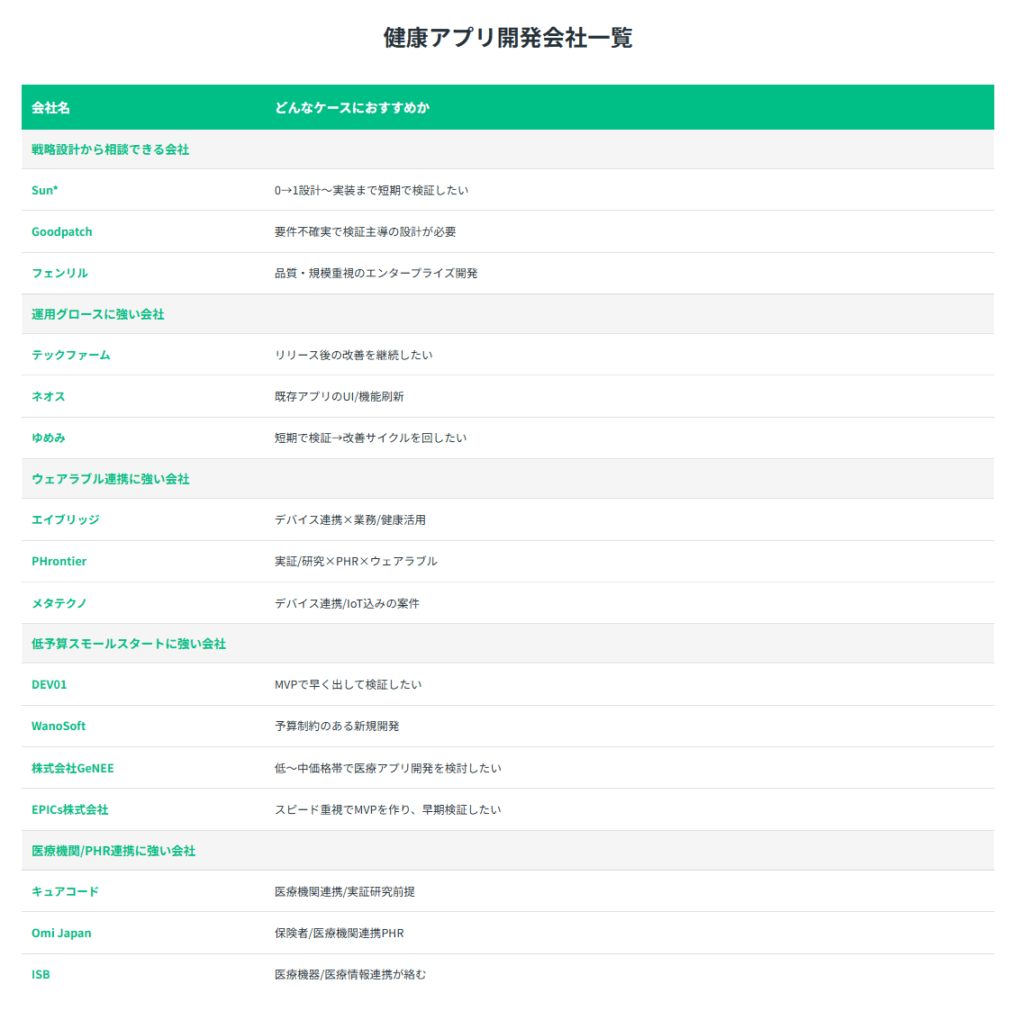Screen dimensions: 1024x1011
Task: Click the Omi Japan link
Action: point(61,933)
